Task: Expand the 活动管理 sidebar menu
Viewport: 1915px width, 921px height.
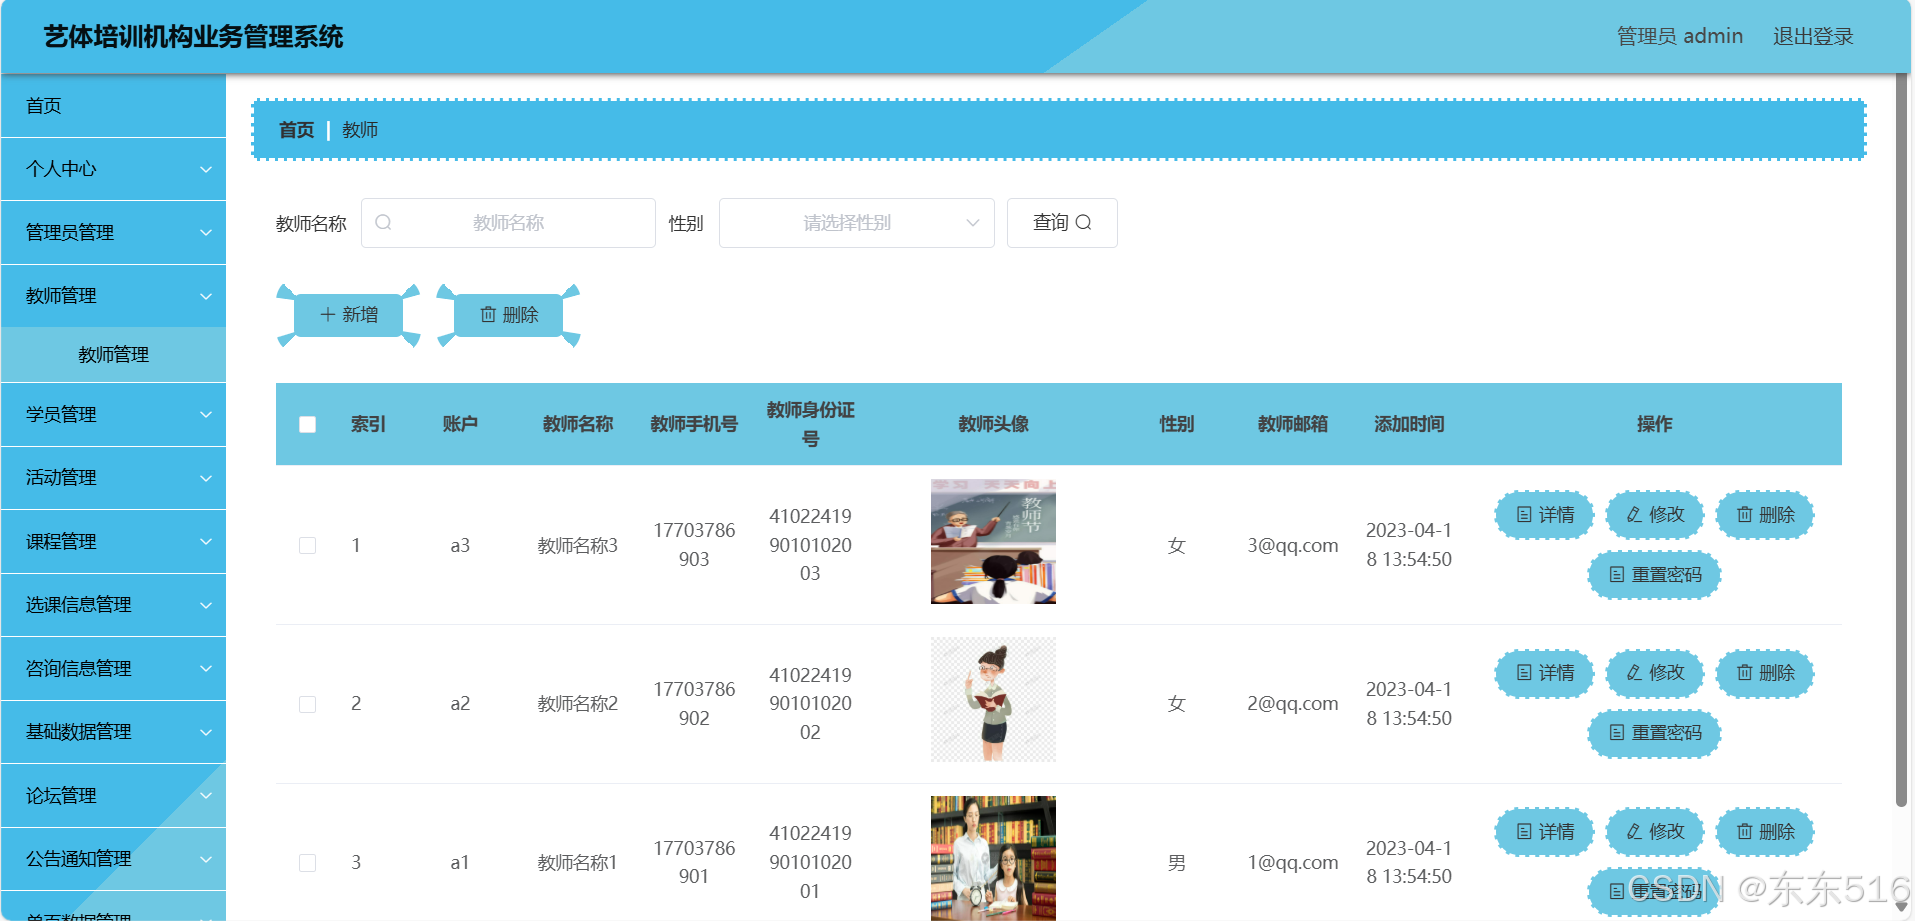Action: [113, 478]
